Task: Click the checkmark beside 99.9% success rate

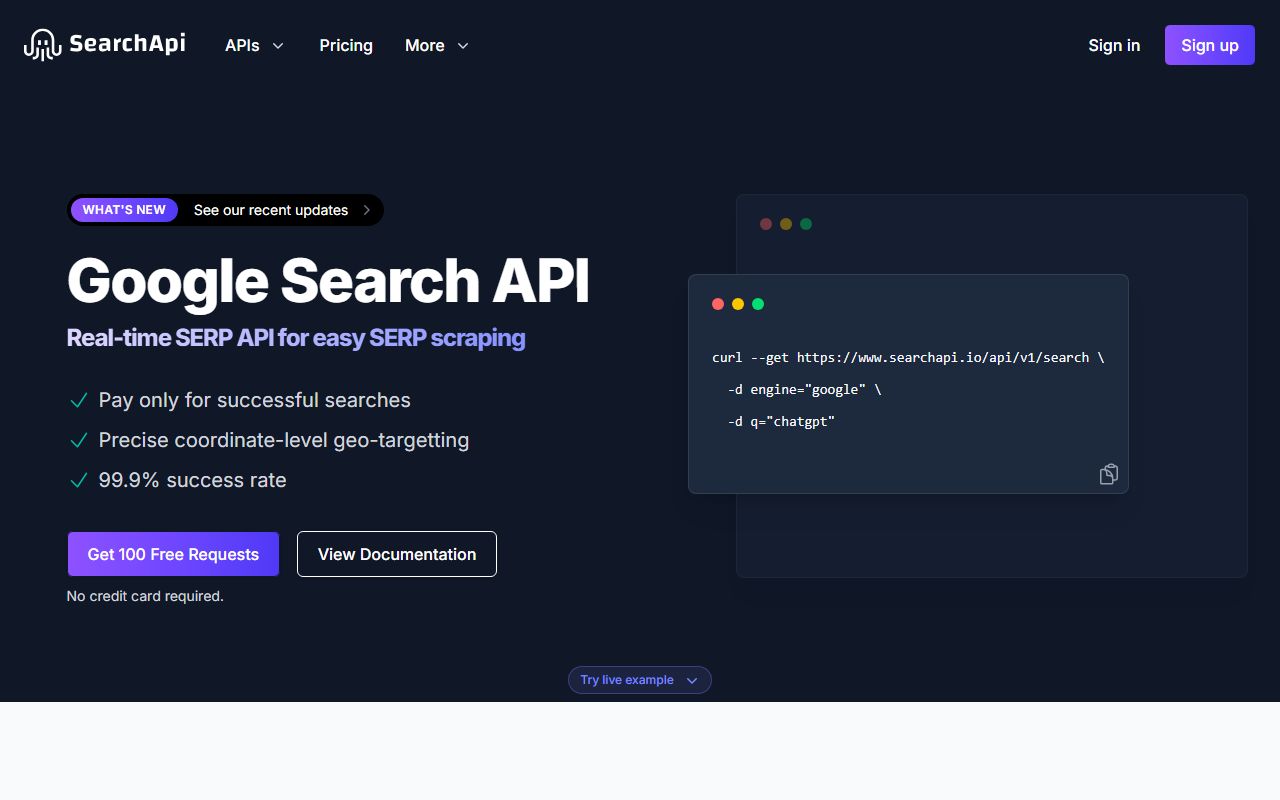Action: point(78,481)
